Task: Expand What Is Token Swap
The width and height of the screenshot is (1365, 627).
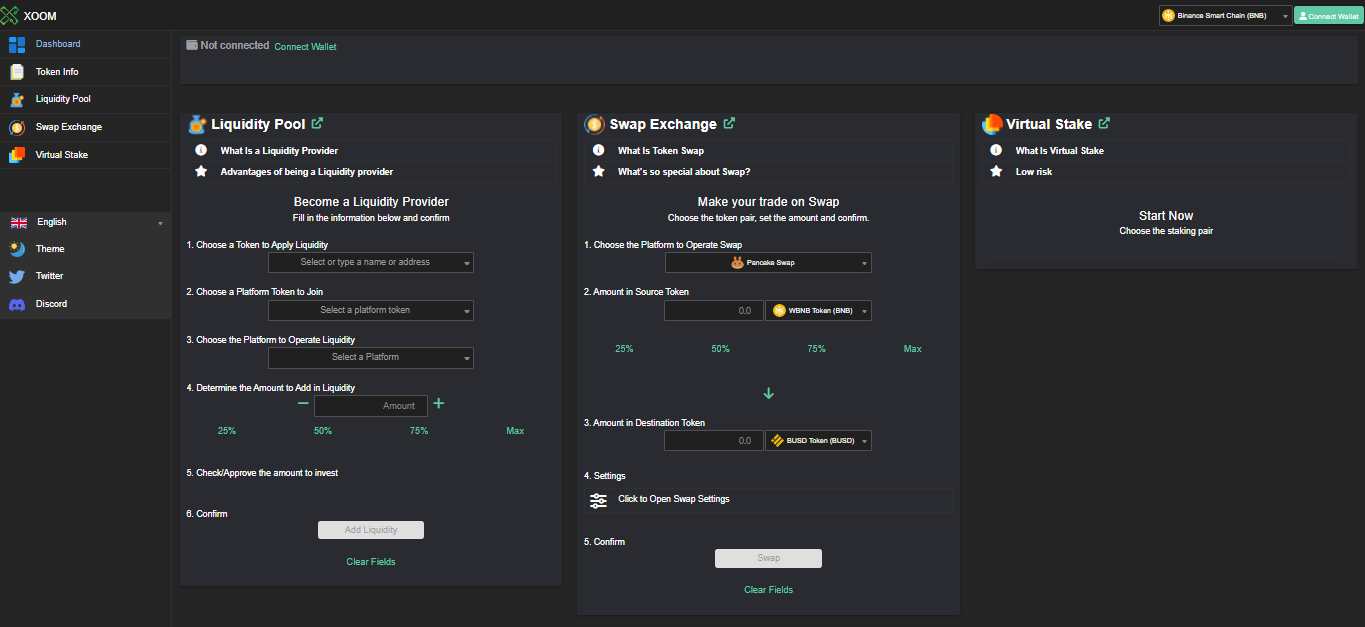Action: pyautogui.click(x=768, y=150)
